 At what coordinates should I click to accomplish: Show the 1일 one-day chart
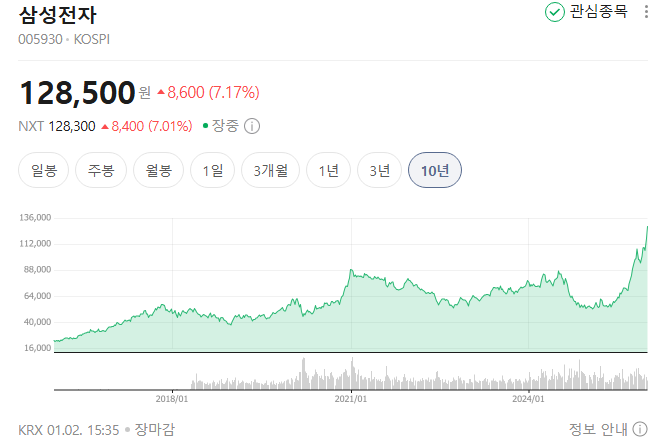pos(213,170)
